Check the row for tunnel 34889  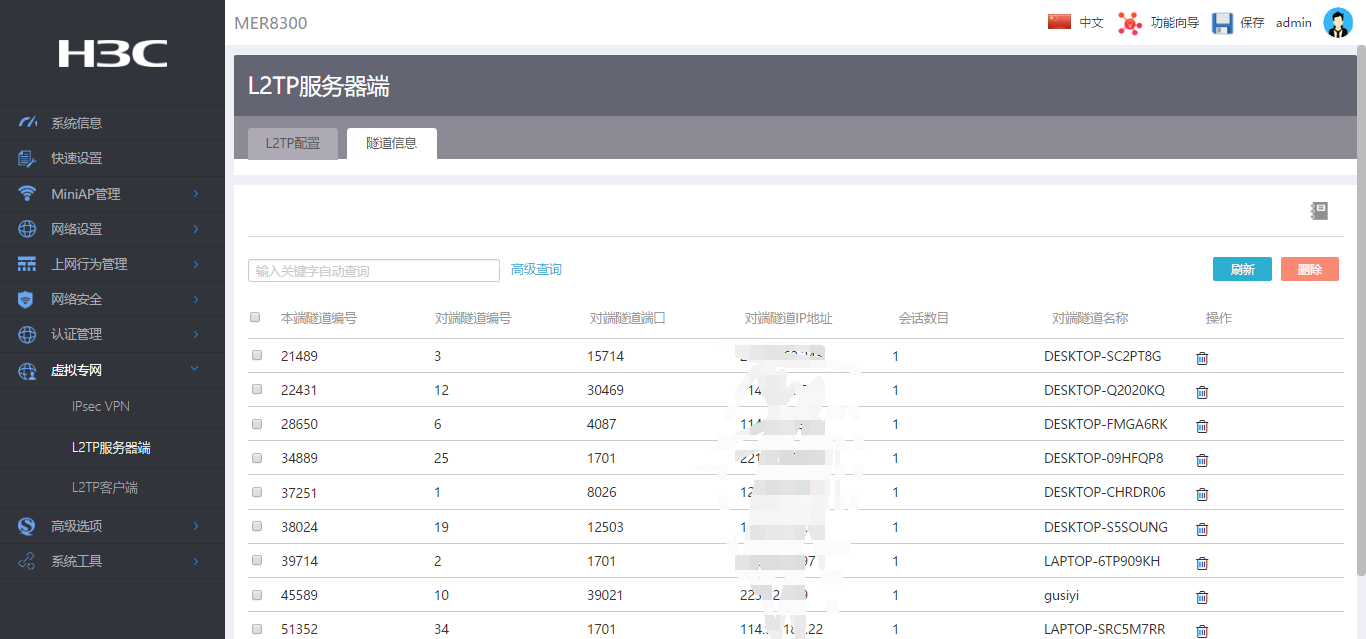[x=257, y=457]
